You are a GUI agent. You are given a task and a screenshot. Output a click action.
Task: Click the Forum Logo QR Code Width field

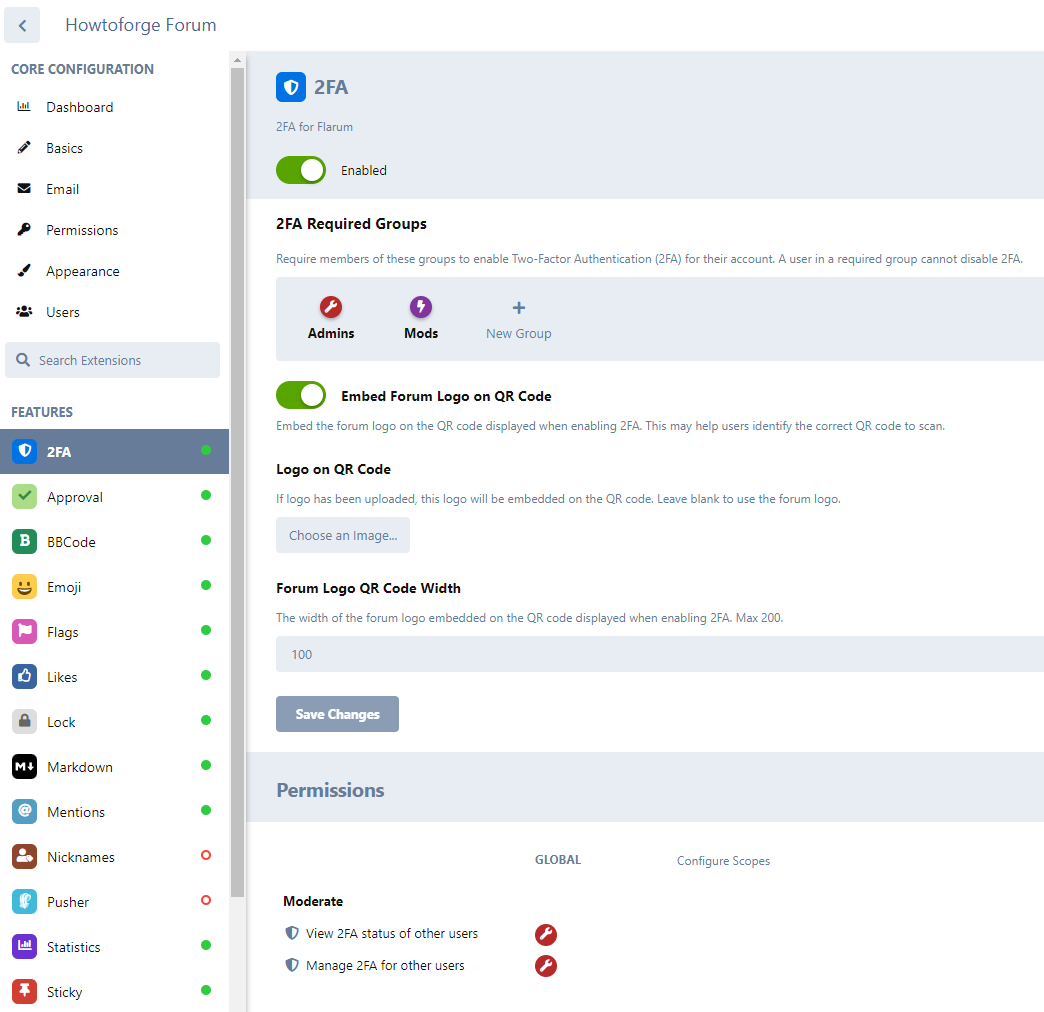(660, 654)
